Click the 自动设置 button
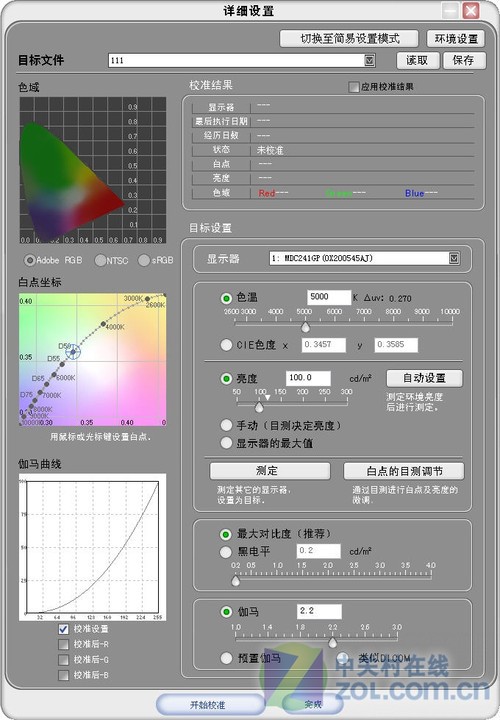The width and height of the screenshot is (500, 720). (424, 378)
